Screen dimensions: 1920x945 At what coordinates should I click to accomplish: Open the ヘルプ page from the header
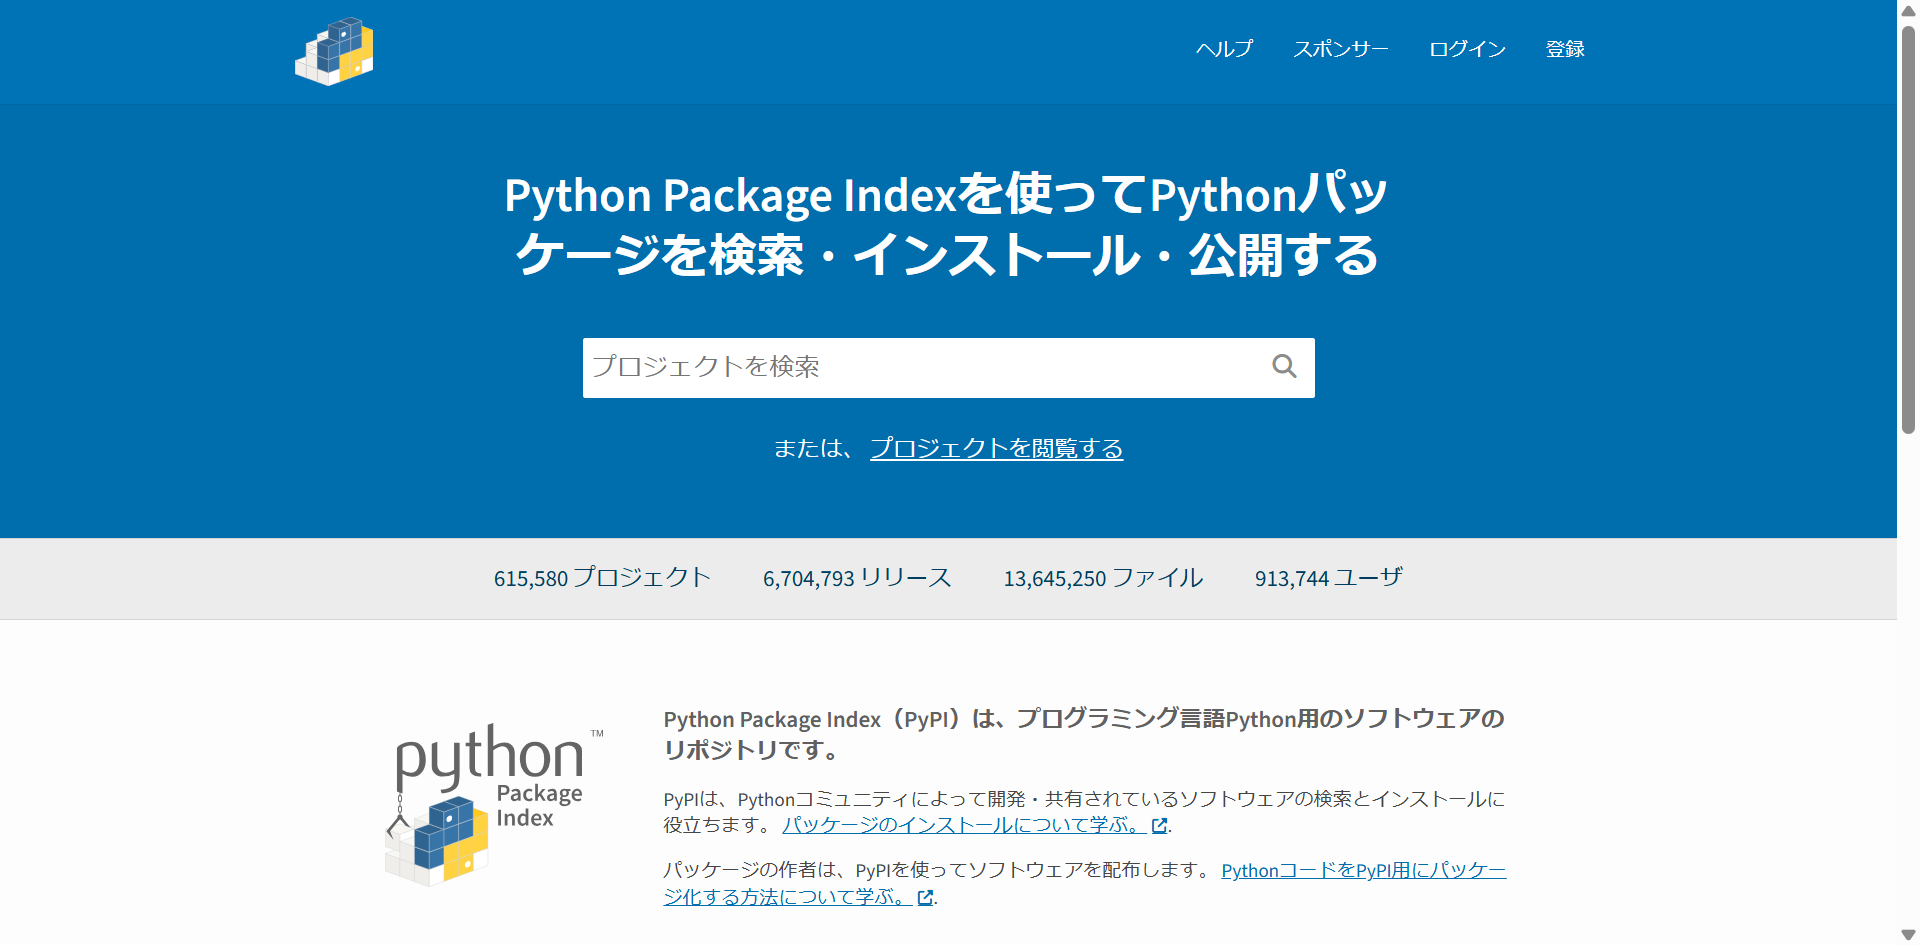click(x=1224, y=49)
